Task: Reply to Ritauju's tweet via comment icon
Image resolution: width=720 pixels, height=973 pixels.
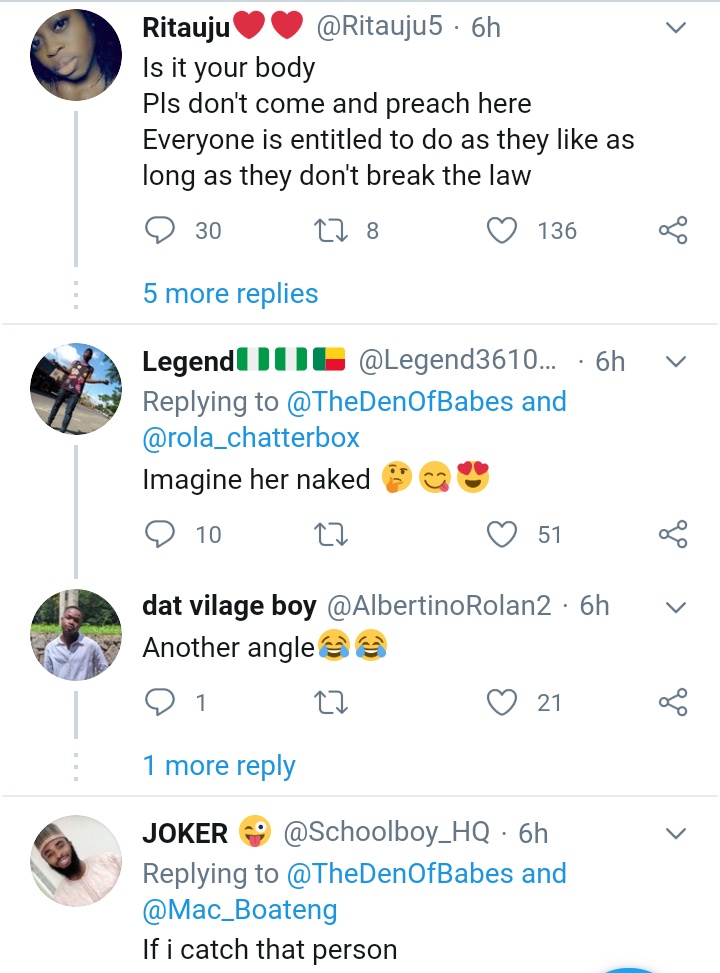Action: (x=160, y=231)
